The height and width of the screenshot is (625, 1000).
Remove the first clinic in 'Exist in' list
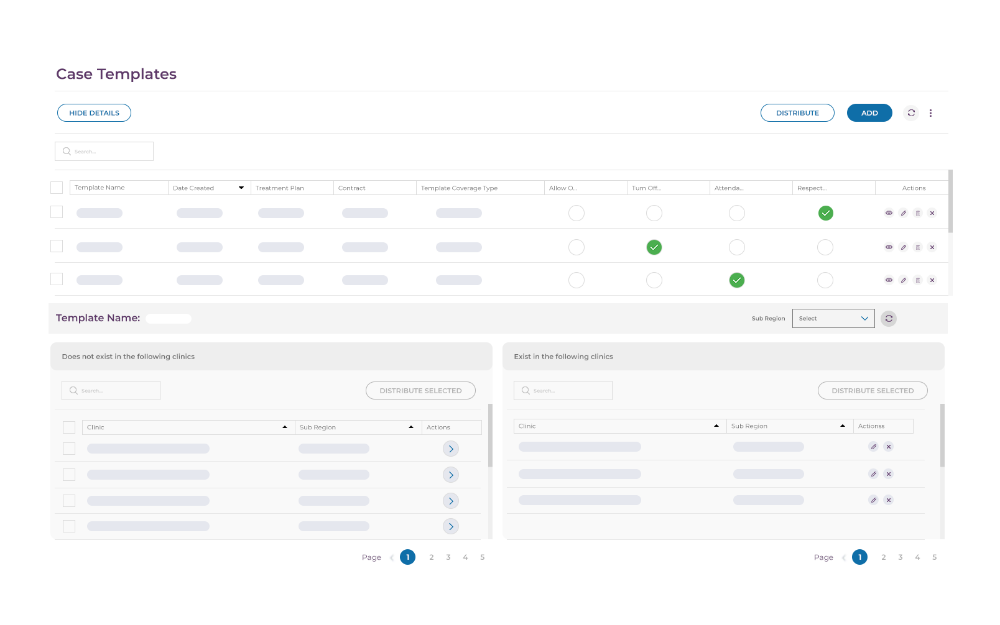click(x=888, y=446)
